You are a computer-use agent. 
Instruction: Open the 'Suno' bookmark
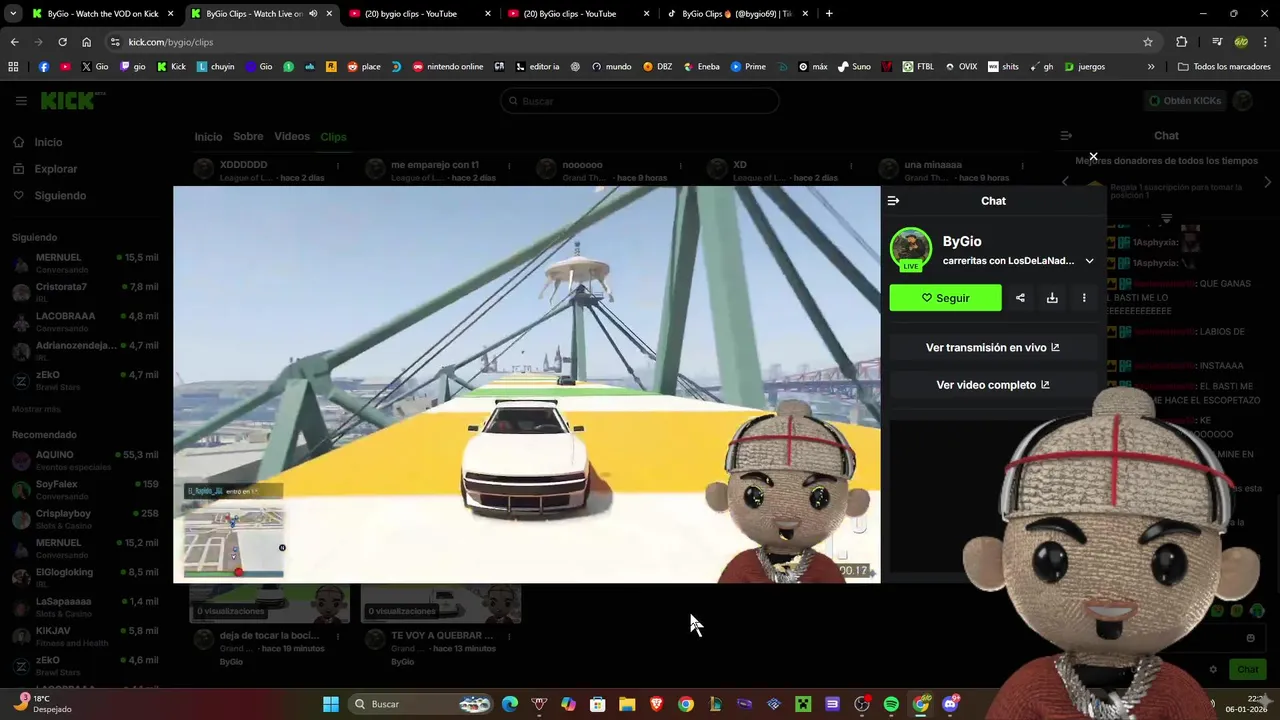[x=854, y=67]
